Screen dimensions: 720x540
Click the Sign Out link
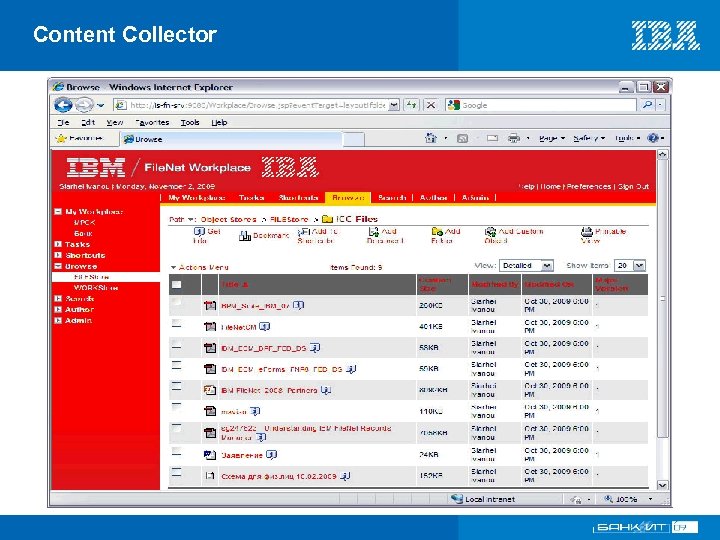(x=633, y=186)
